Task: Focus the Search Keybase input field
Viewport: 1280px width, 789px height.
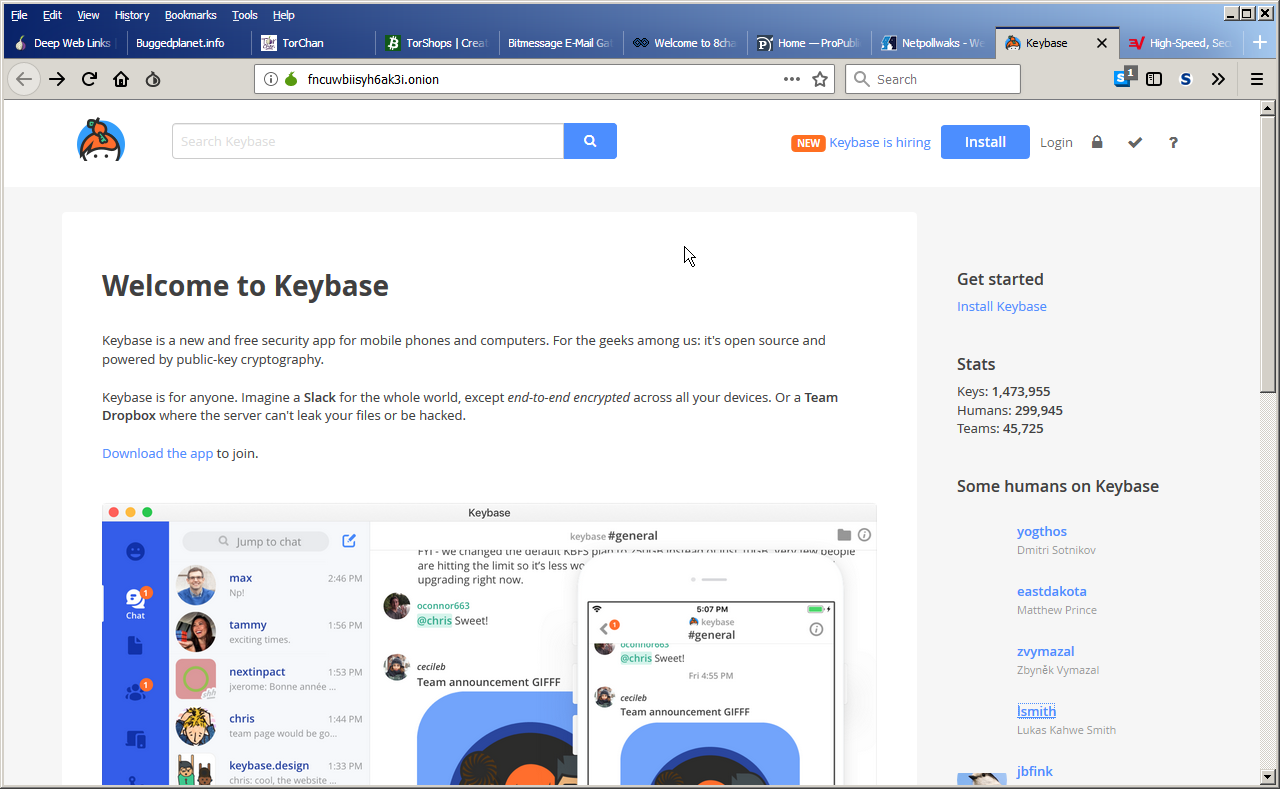Action: click(368, 141)
